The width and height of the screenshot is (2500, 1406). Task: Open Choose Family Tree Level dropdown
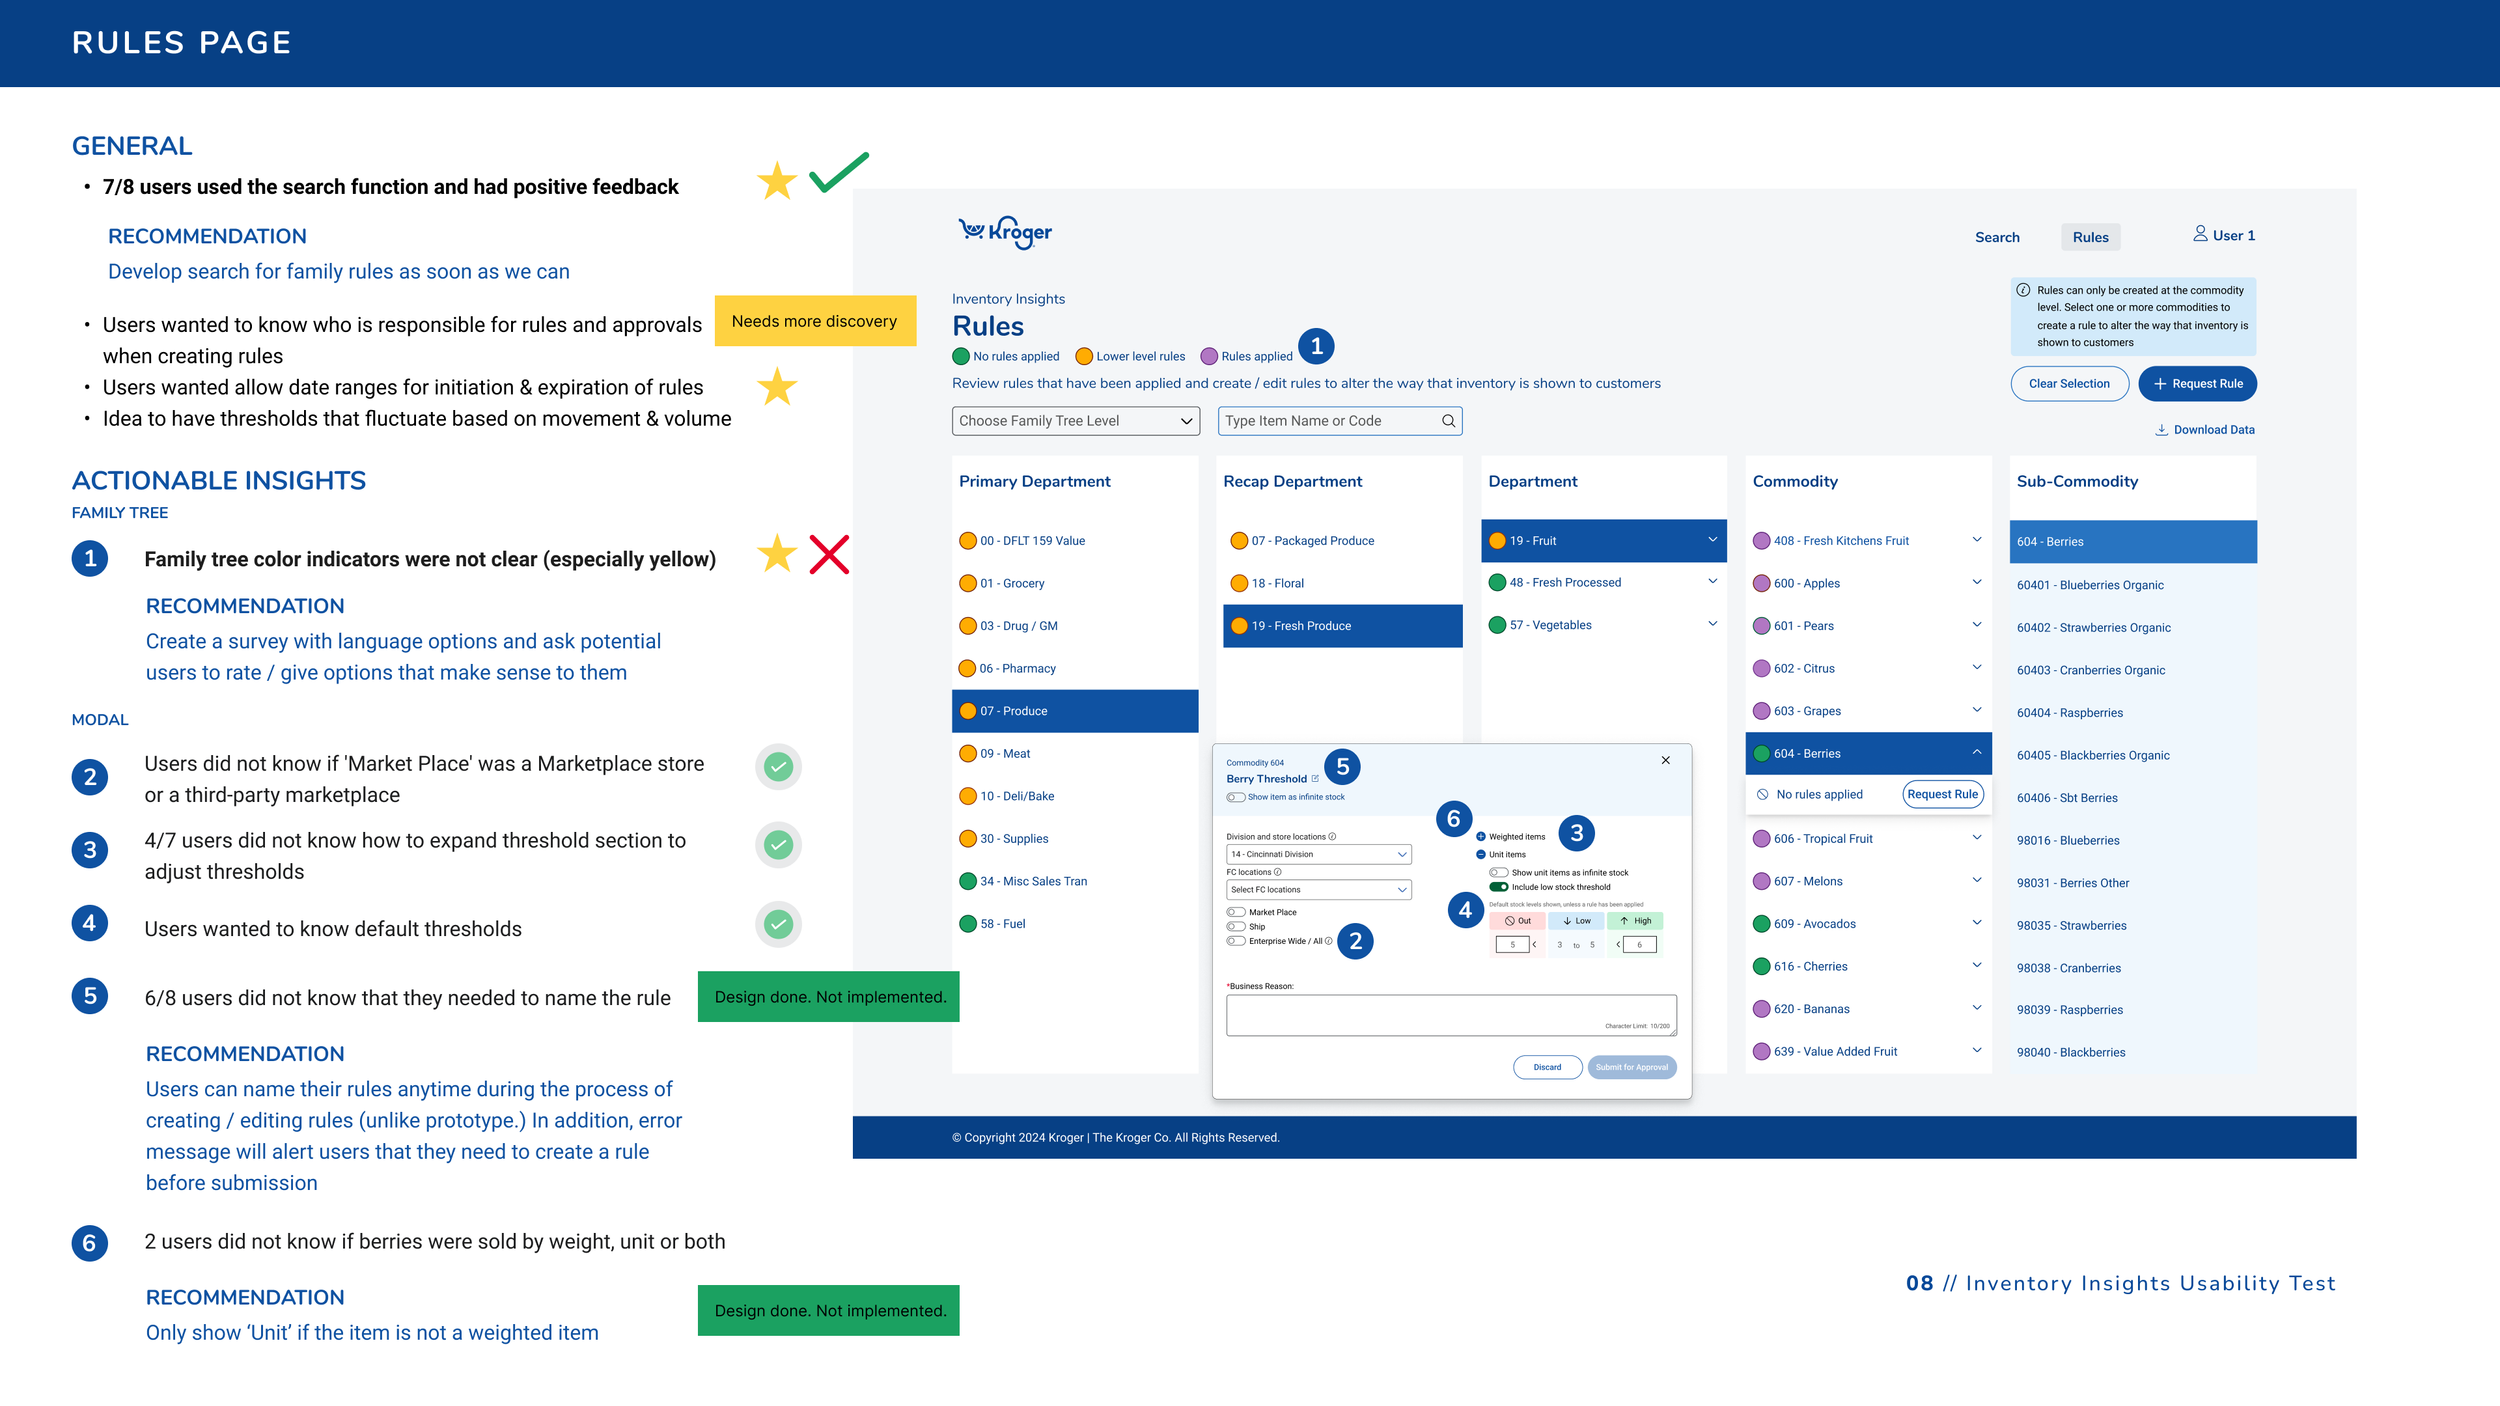(x=1075, y=421)
